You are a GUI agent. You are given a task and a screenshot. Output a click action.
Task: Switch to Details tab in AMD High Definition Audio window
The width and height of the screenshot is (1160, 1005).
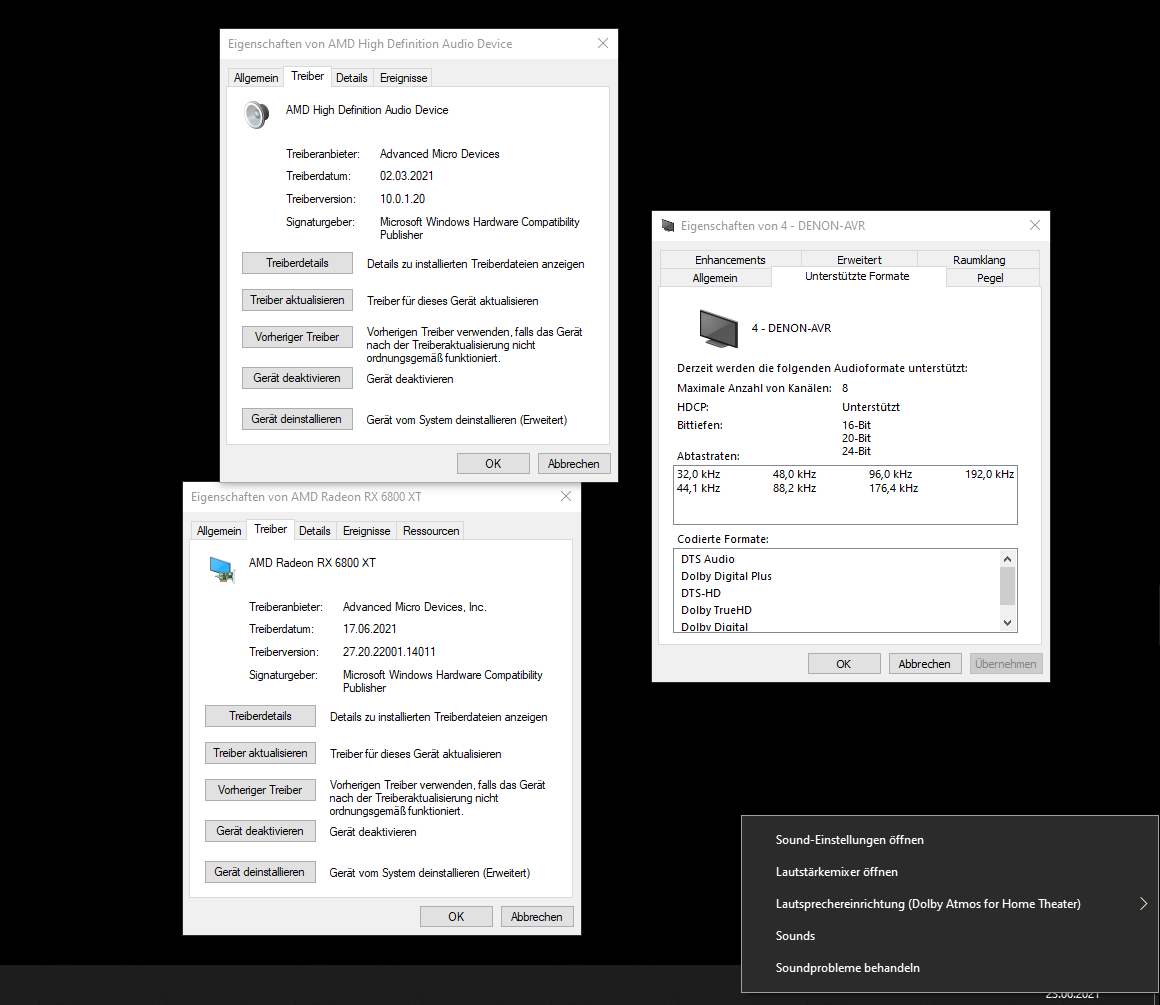coord(351,78)
